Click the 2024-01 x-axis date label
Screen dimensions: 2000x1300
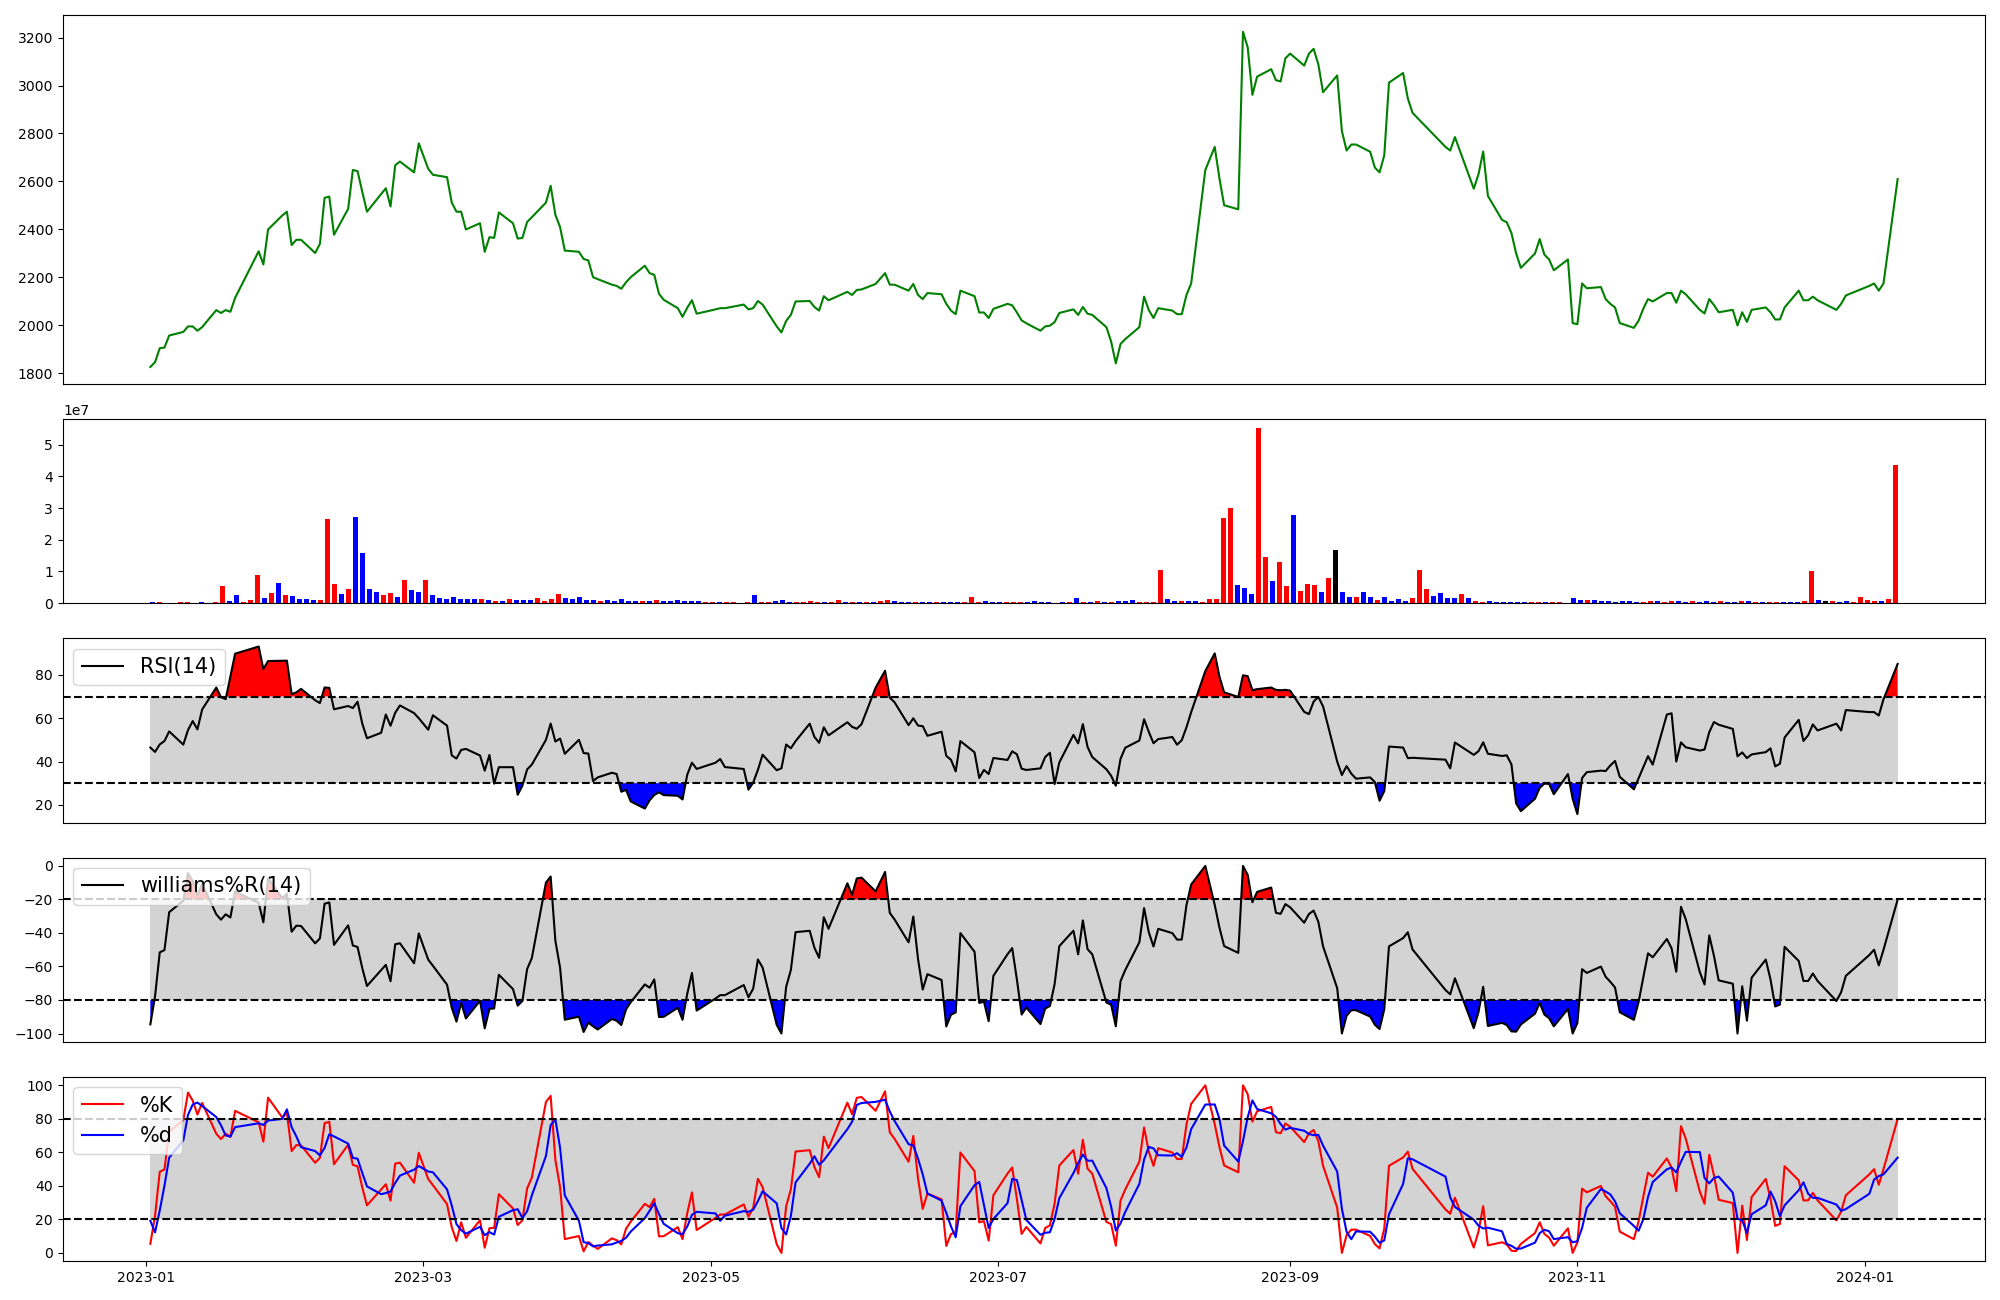pos(1865,1277)
